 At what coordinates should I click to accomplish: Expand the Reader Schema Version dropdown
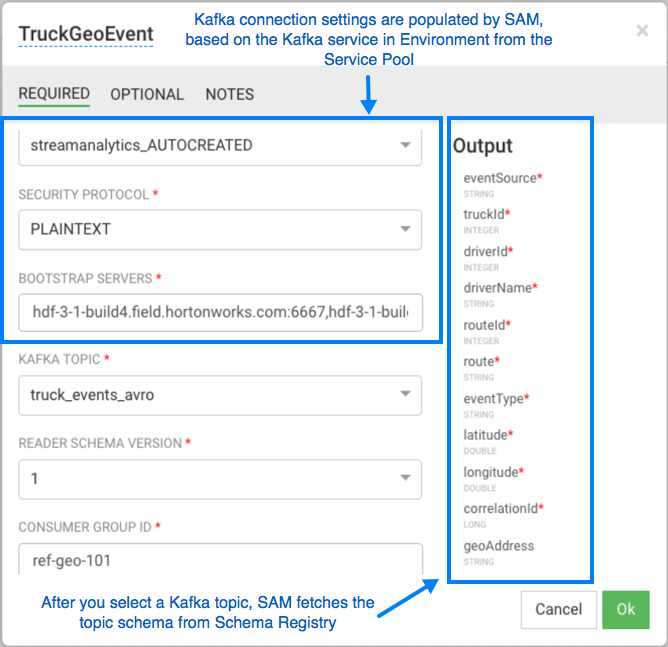pos(220,479)
